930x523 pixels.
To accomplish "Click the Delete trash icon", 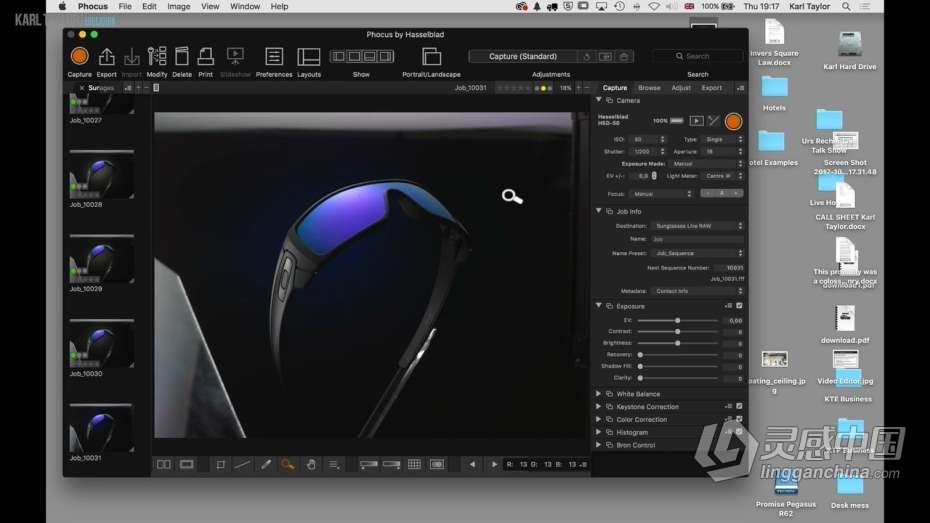I will coord(182,57).
